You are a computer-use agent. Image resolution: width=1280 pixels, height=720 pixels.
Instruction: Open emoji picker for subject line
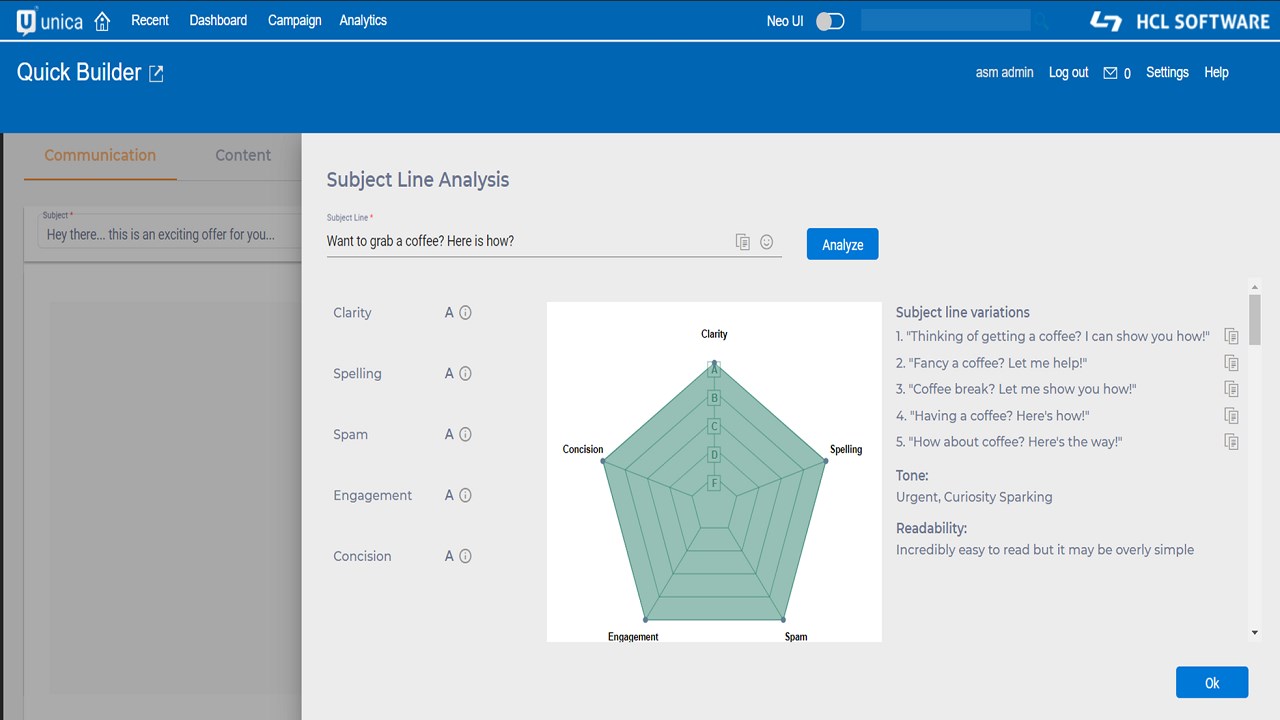[767, 242]
